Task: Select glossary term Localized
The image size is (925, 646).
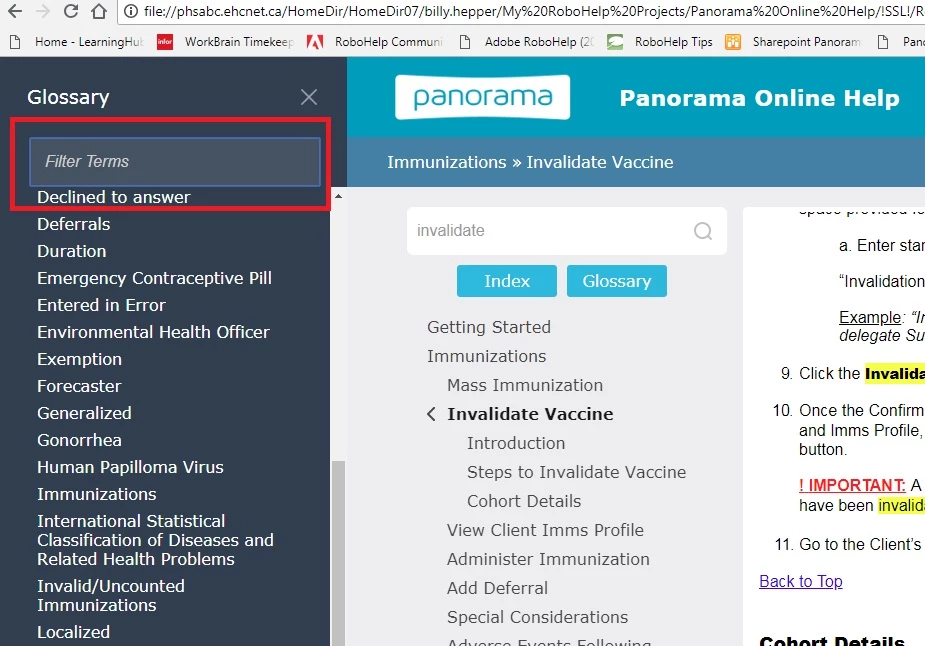Action: pyautogui.click(x=74, y=632)
